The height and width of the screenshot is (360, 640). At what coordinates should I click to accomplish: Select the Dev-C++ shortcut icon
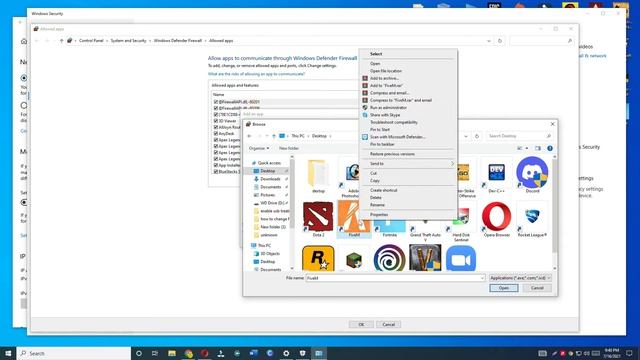point(496,172)
